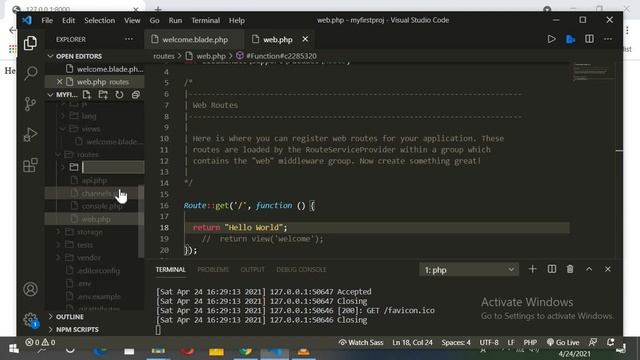The width and height of the screenshot is (640, 360).
Task: Open editor More Actions ellipsis
Action: 608,39
